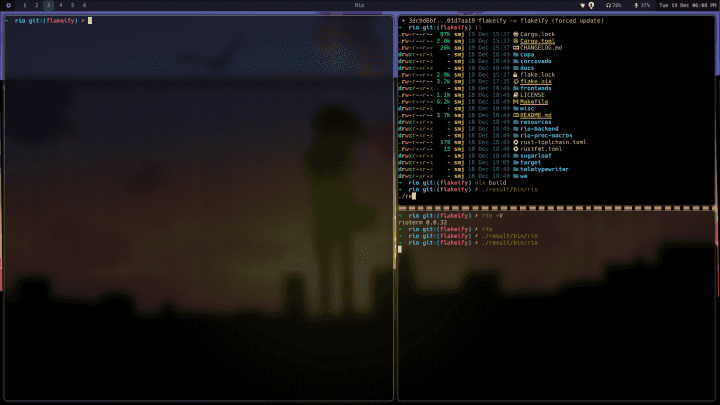Click the sugarloaf directory name

pyautogui.click(x=535, y=156)
